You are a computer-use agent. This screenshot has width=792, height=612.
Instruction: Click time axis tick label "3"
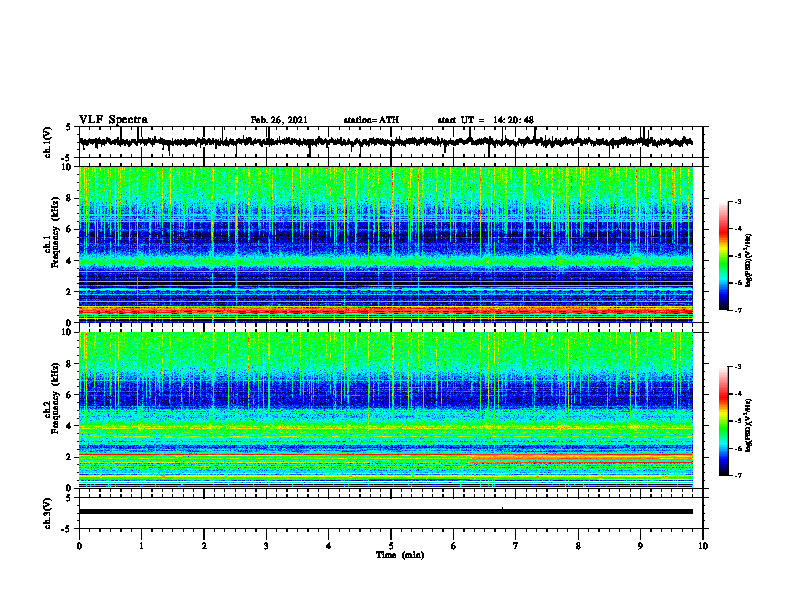[x=266, y=546]
